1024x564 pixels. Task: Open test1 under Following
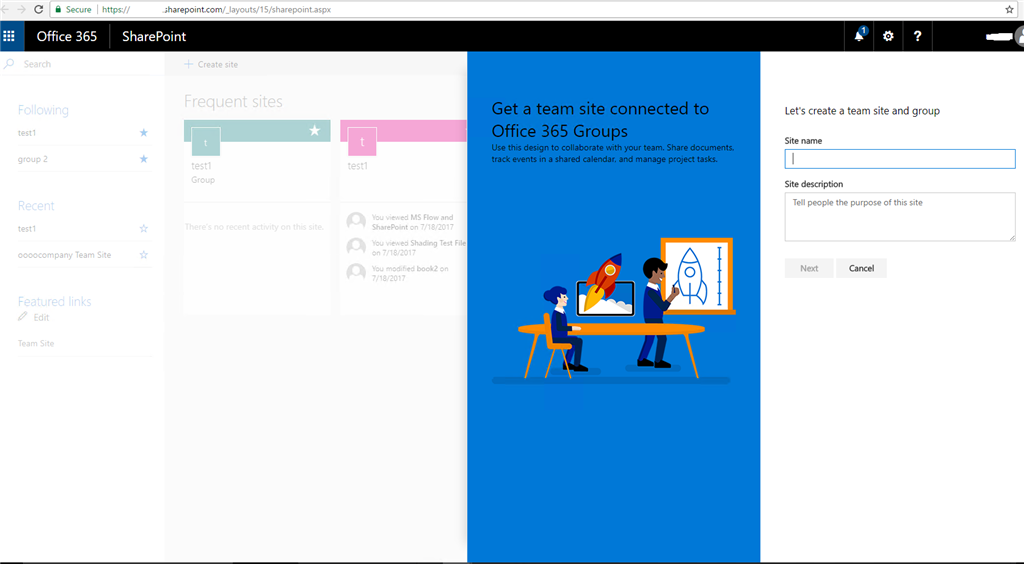point(27,133)
